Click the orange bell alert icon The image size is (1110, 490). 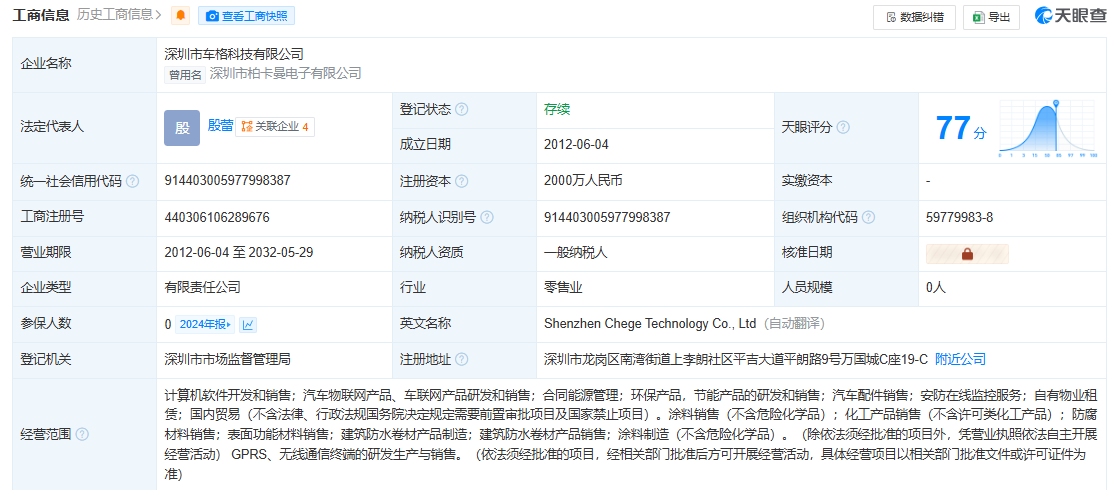tap(181, 16)
